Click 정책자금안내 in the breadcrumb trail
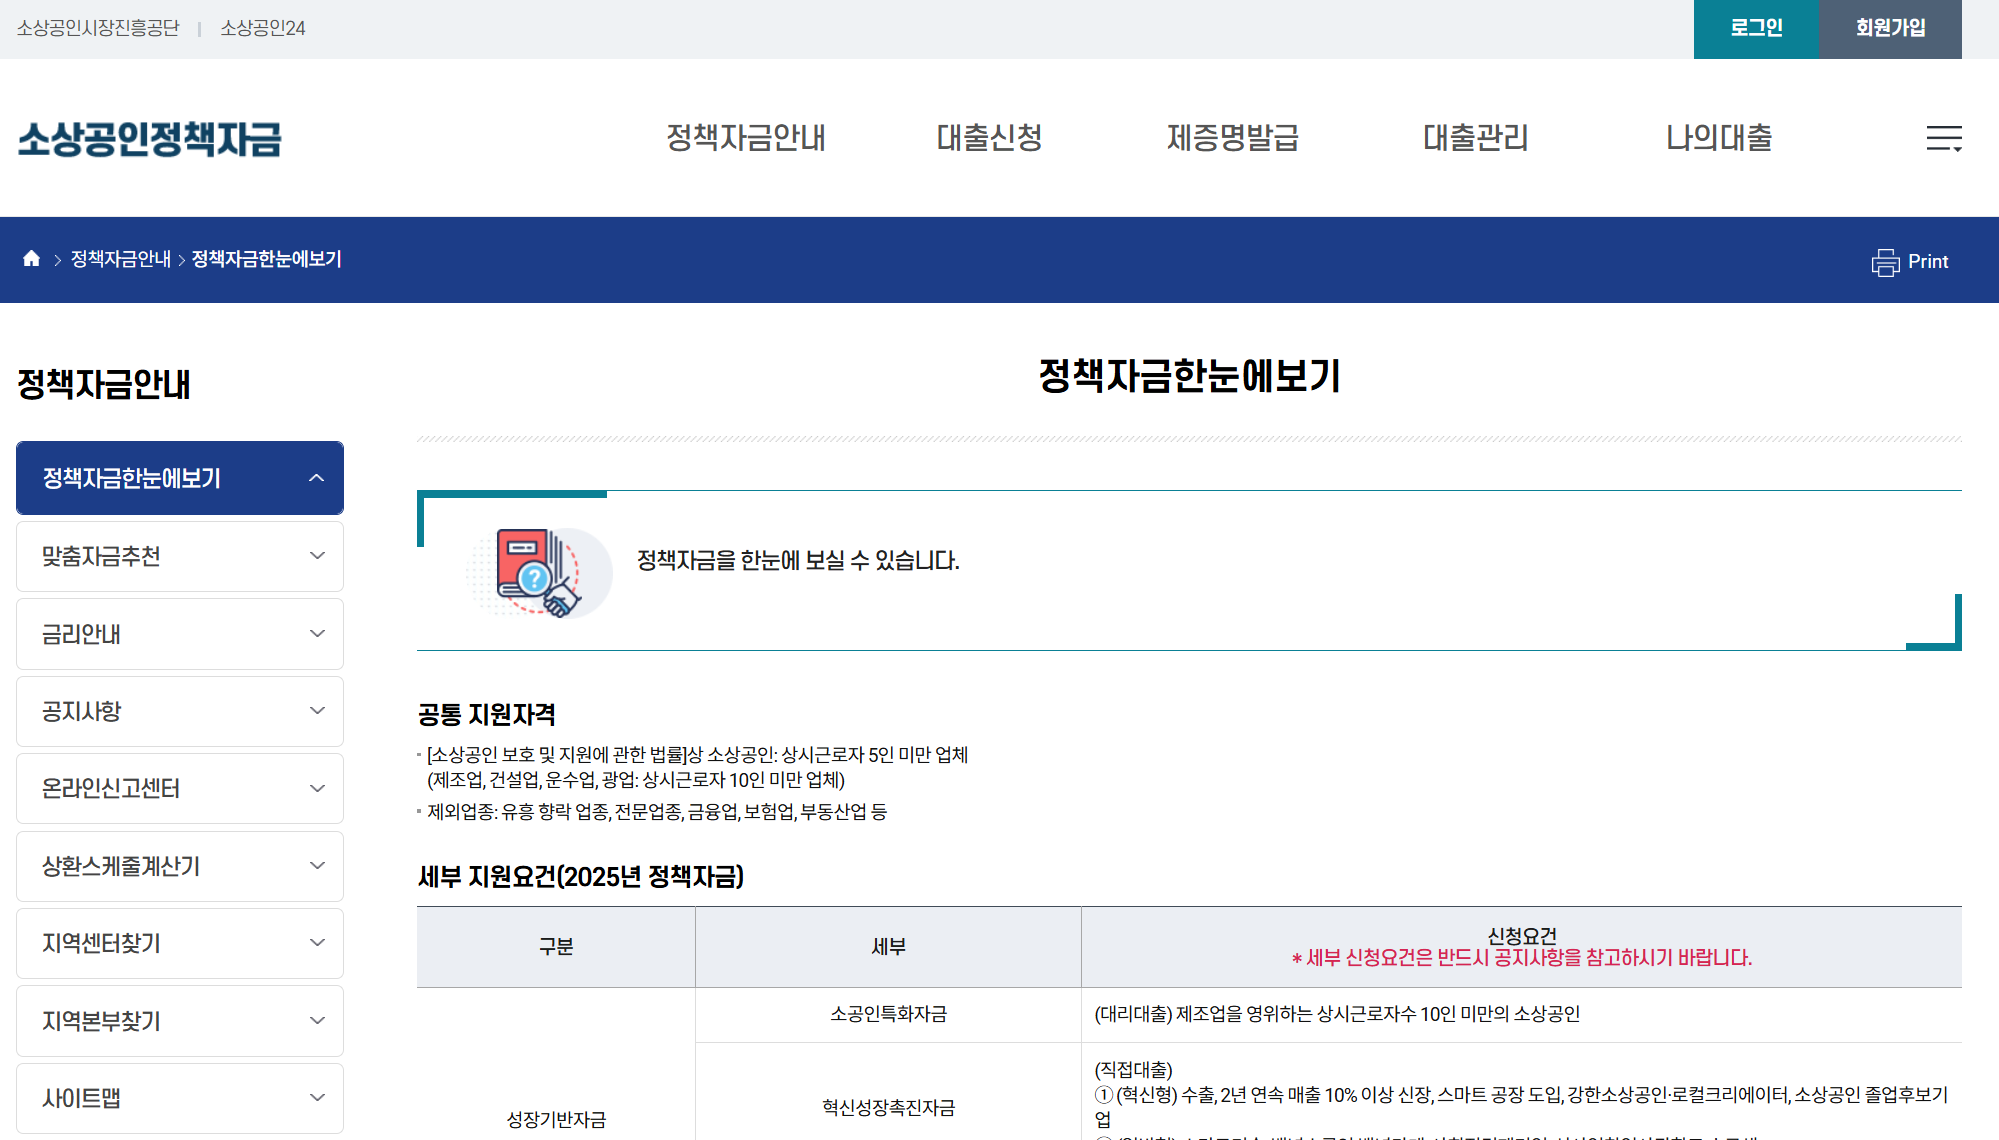This screenshot has width=1999, height=1140. click(120, 259)
